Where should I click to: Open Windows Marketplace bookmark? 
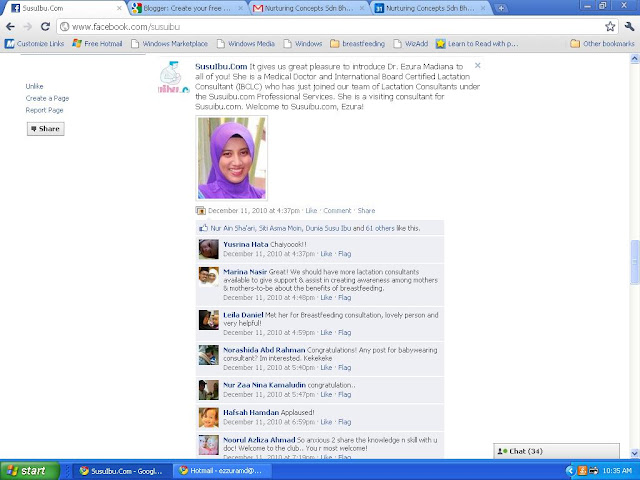coord(169,44)
